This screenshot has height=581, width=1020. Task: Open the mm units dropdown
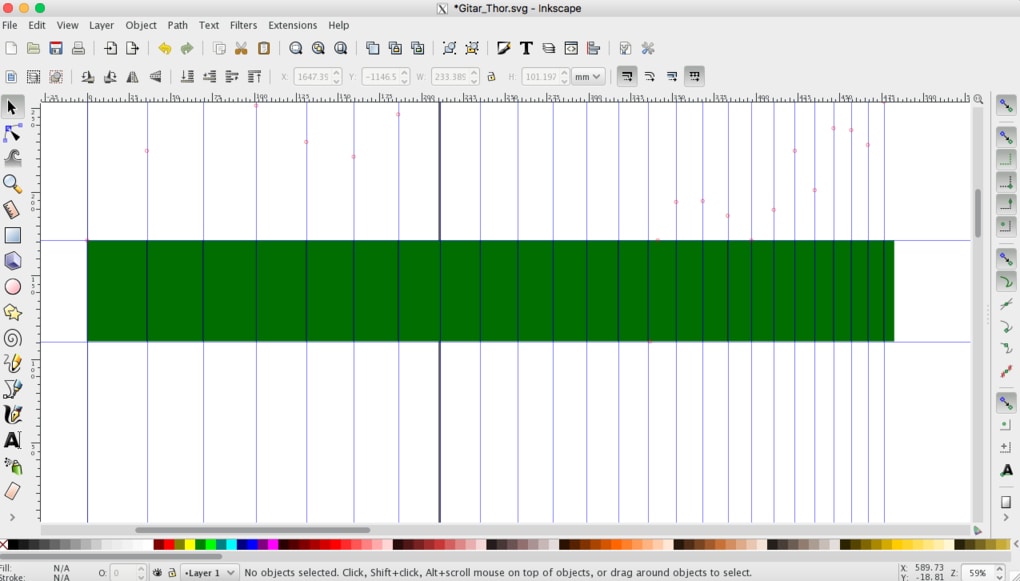pyautogui.click(x=587, y=77)
